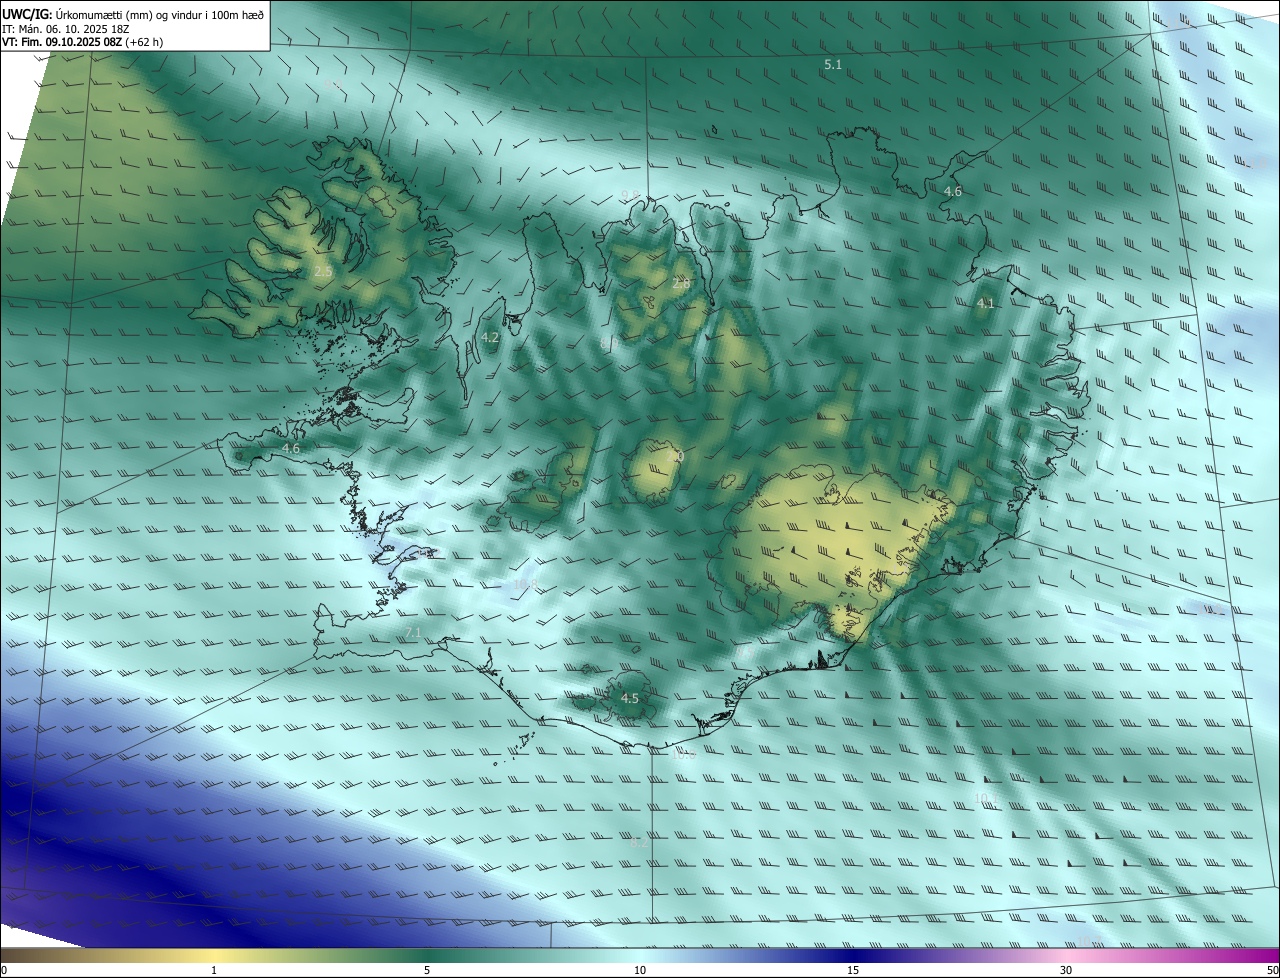Click the yellow colorbar segment above the 1 tick
1280x978 pixels.
pyautogui.click(x=214, y=955)
